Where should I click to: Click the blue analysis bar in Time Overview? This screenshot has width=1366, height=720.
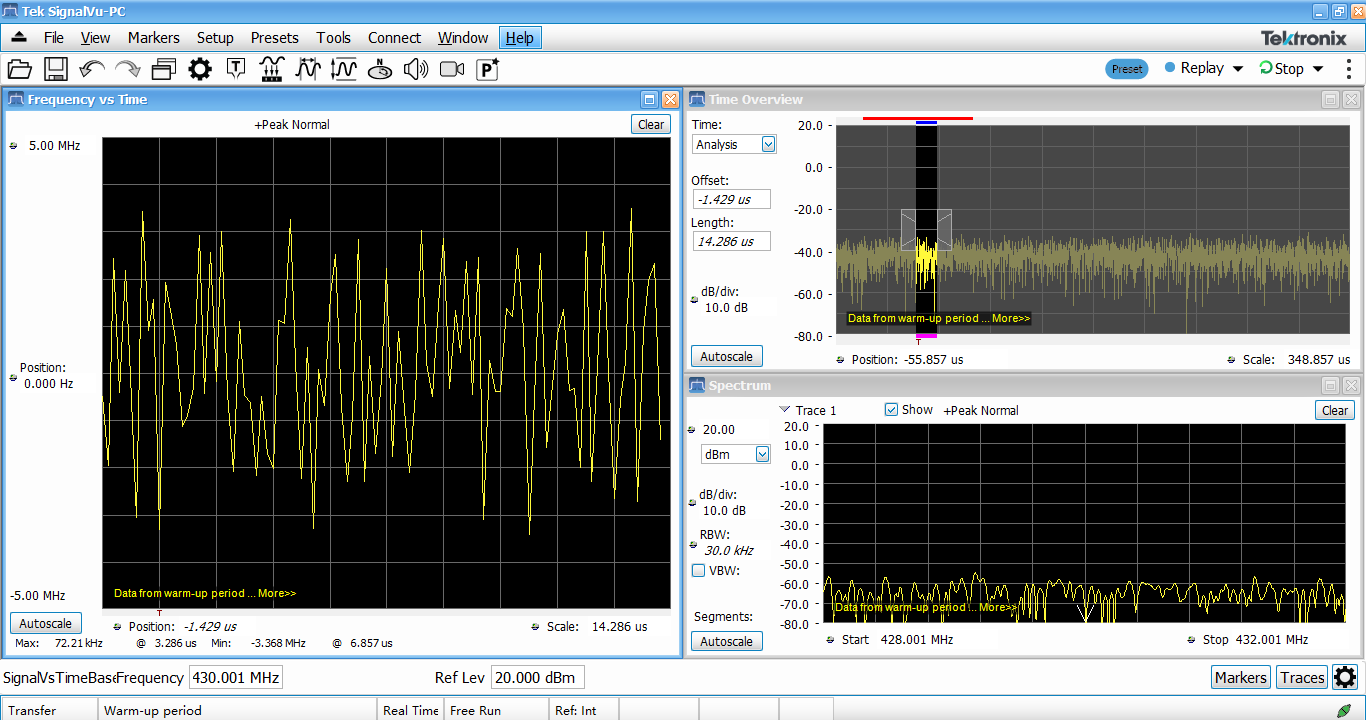pos(926,122)
